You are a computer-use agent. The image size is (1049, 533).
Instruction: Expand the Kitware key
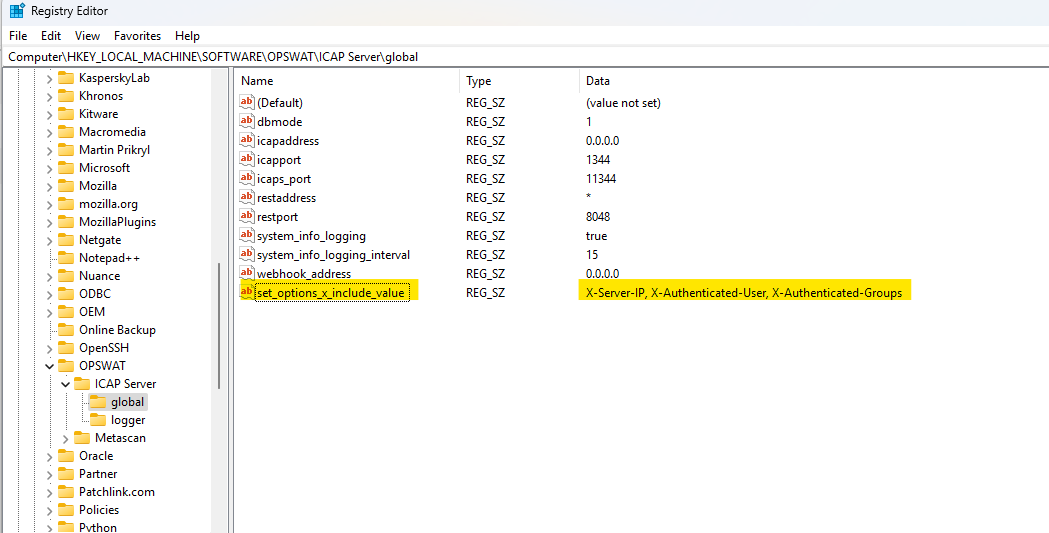(49, 114)
